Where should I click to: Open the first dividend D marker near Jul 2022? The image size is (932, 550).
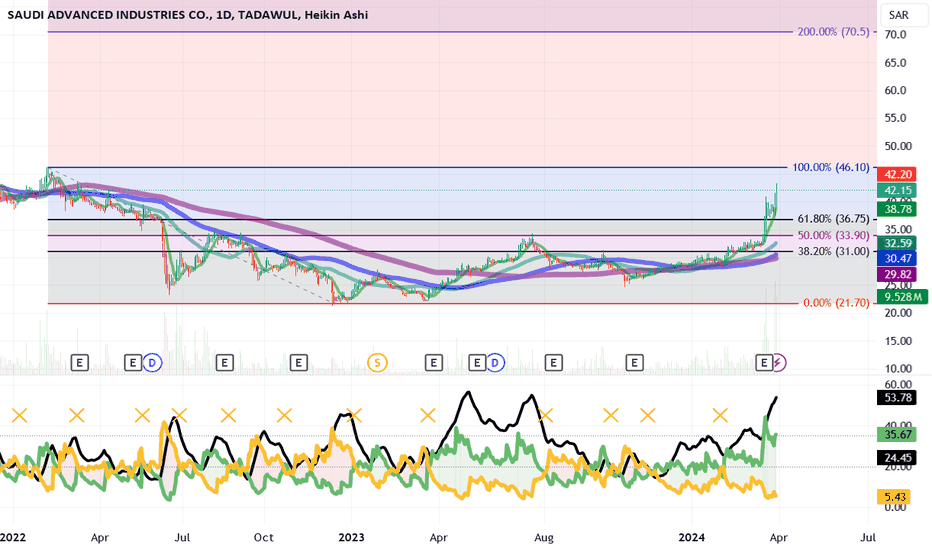[x=152, y=362]
